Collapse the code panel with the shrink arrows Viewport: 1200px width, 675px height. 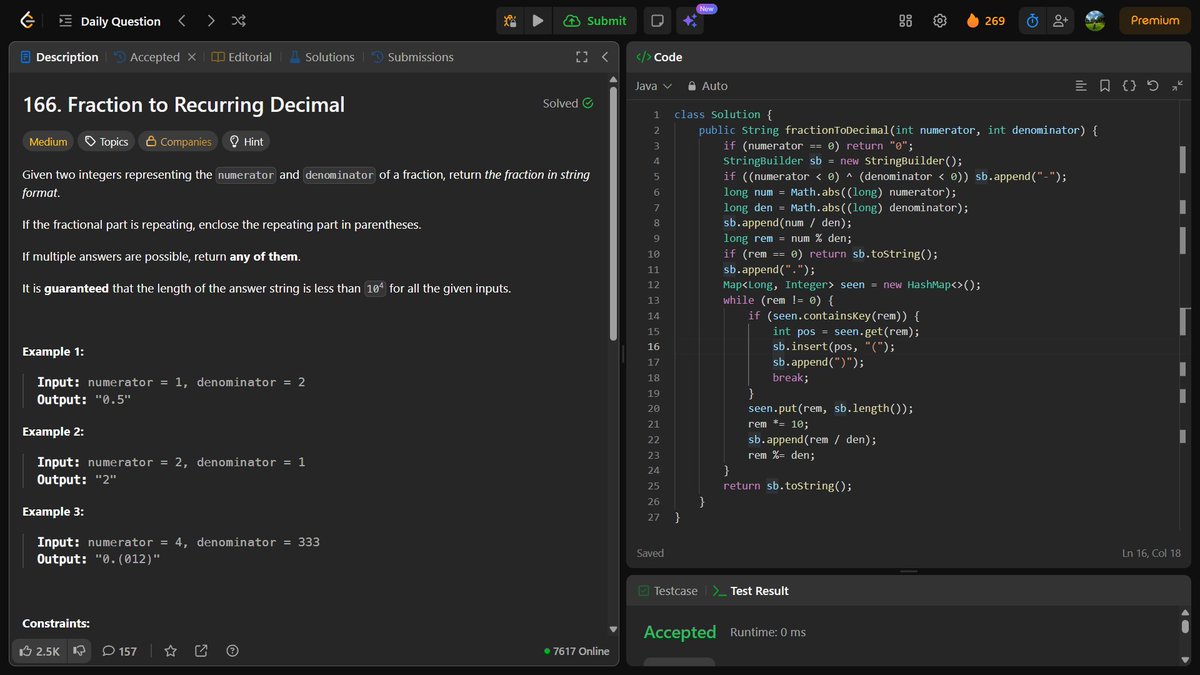click(x=1178, y=86)
